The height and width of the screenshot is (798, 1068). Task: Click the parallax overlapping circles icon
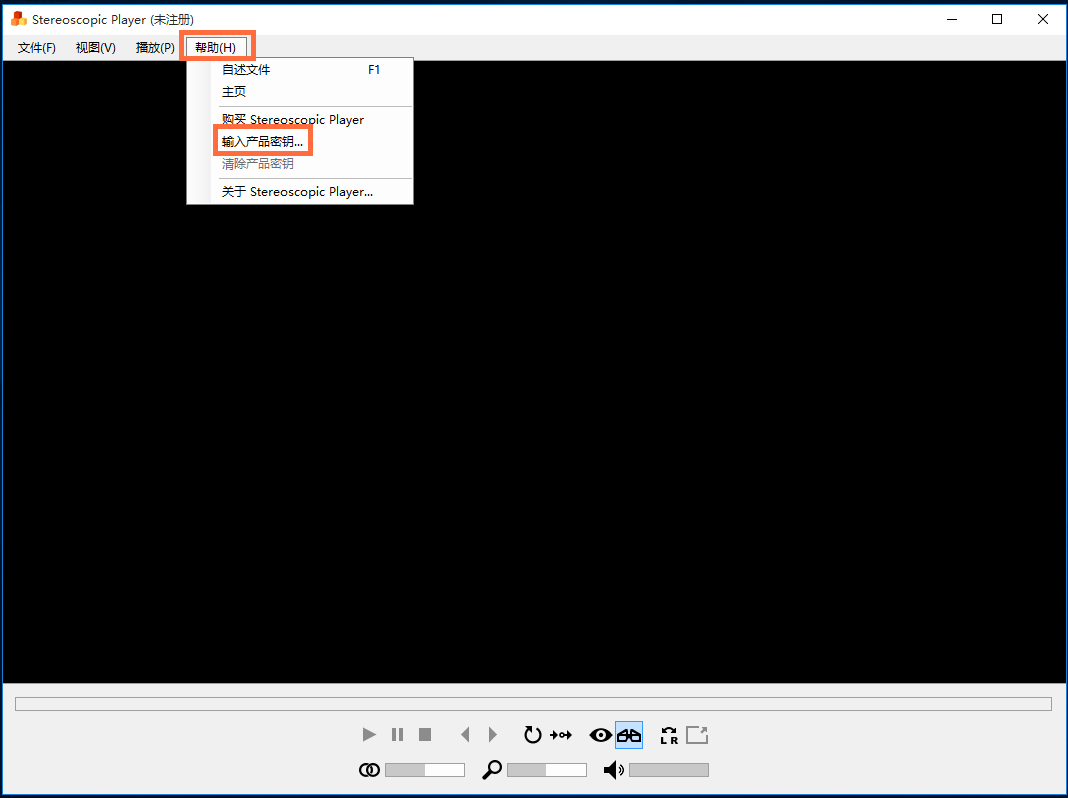pos(369,770)
